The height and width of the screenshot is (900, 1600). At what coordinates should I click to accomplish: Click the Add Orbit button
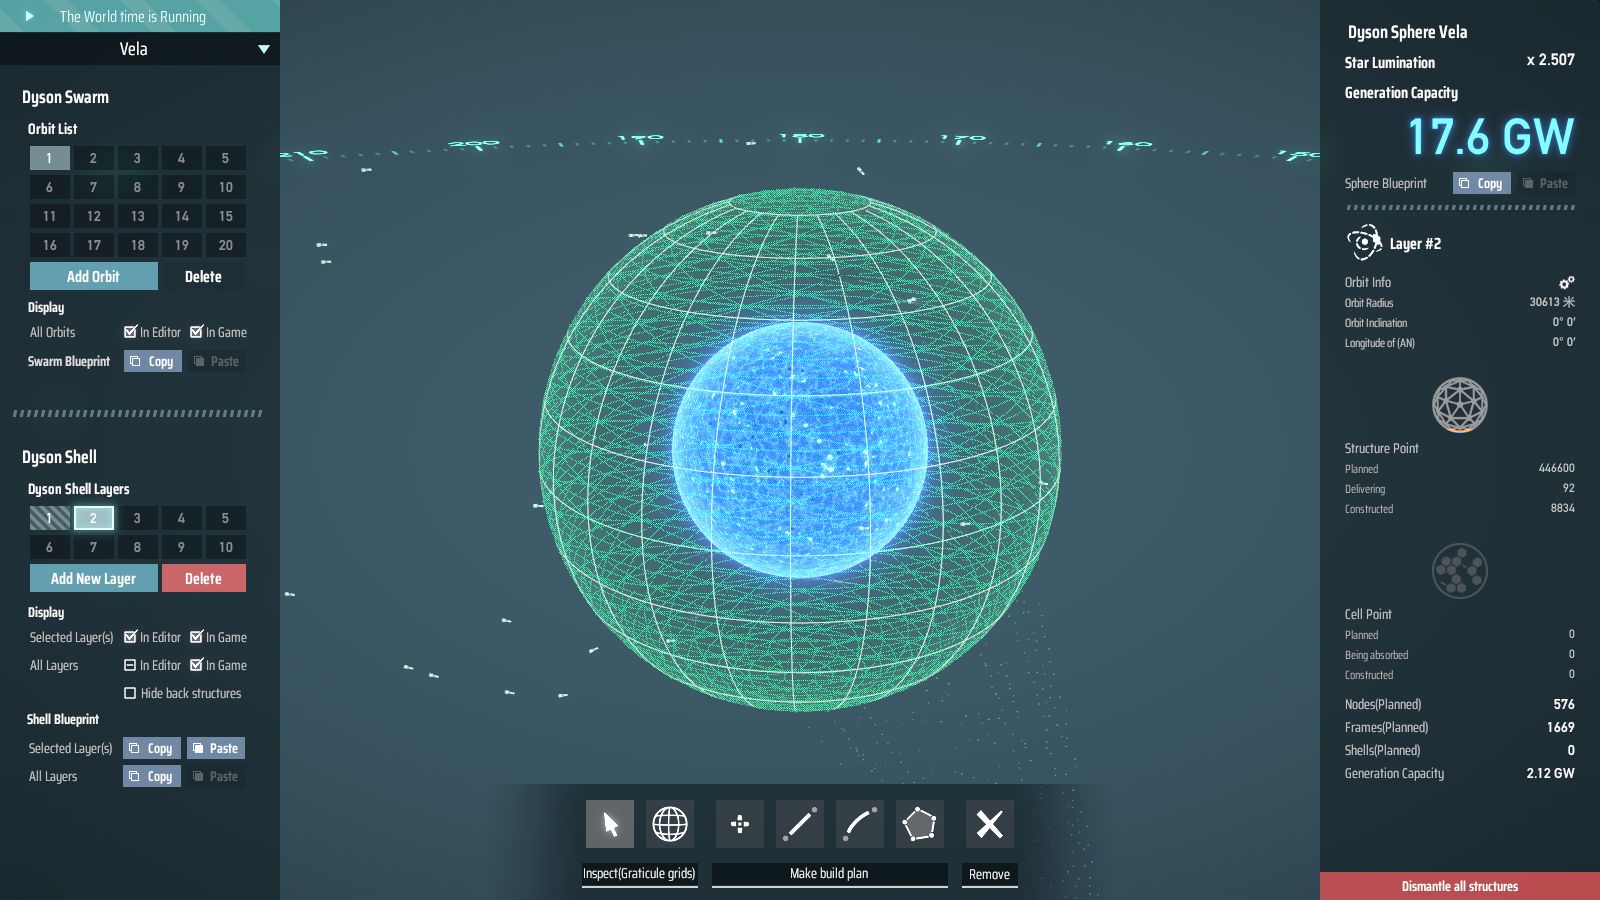[93, 276]
